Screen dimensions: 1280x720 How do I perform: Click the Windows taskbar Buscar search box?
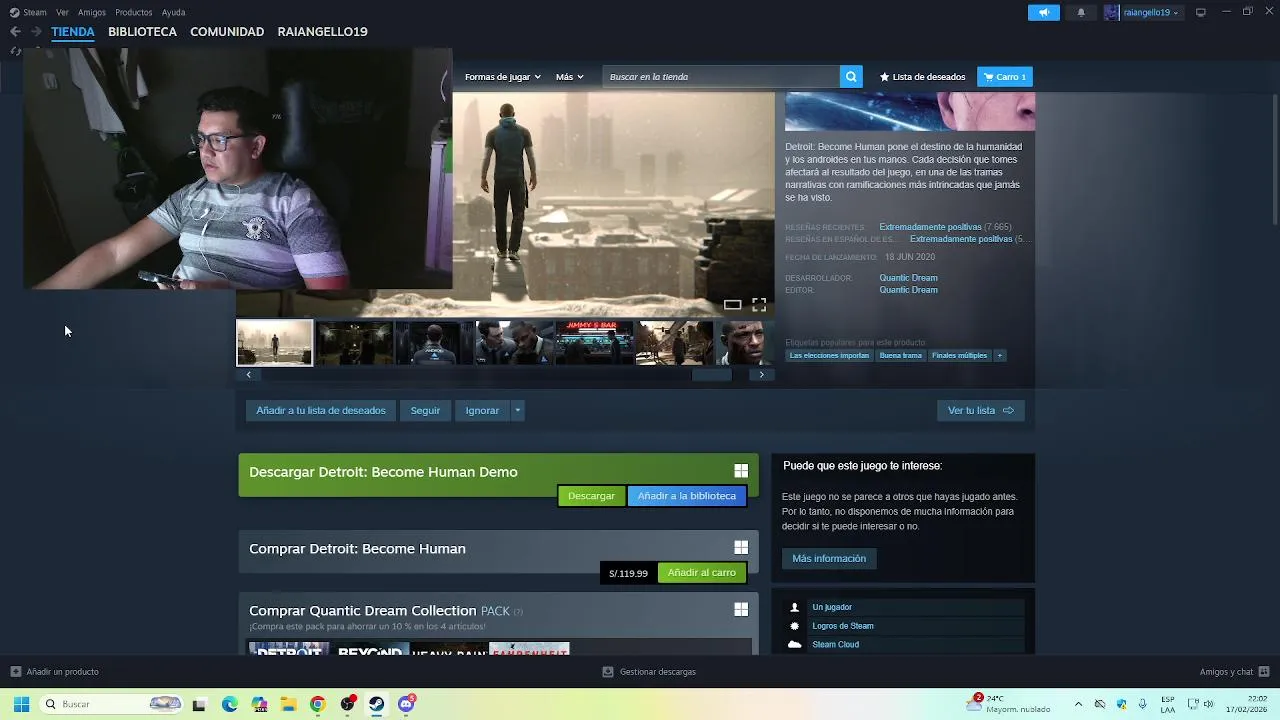pos(112,704)
